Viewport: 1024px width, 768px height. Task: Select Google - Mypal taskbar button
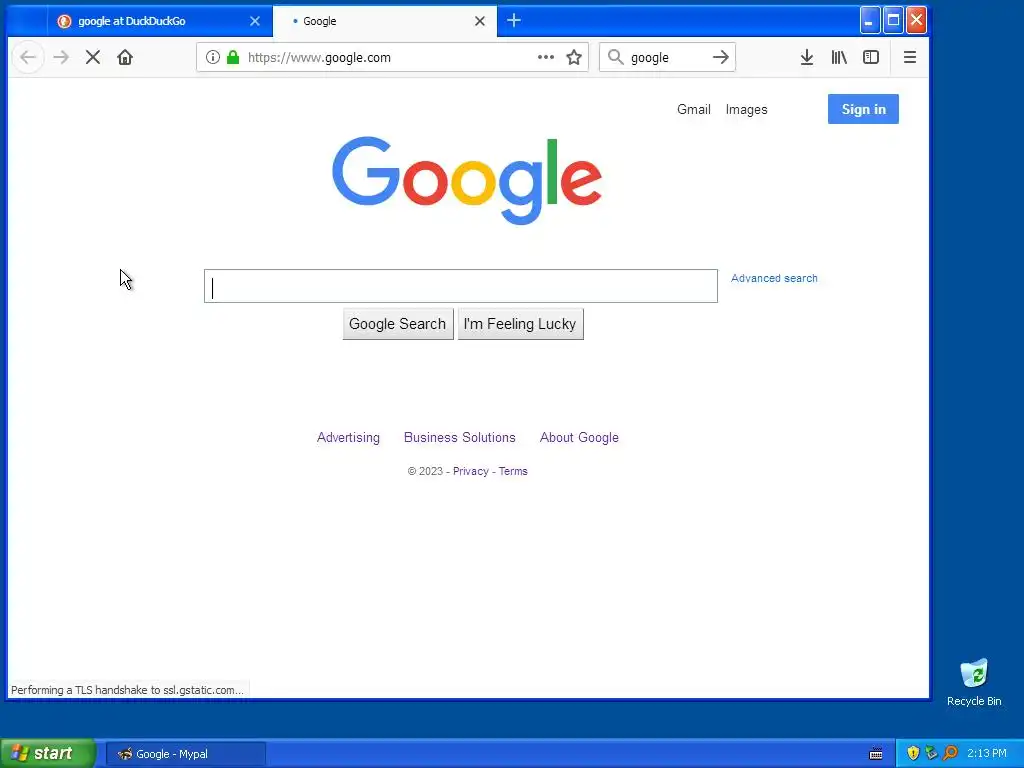pos(185,754)
